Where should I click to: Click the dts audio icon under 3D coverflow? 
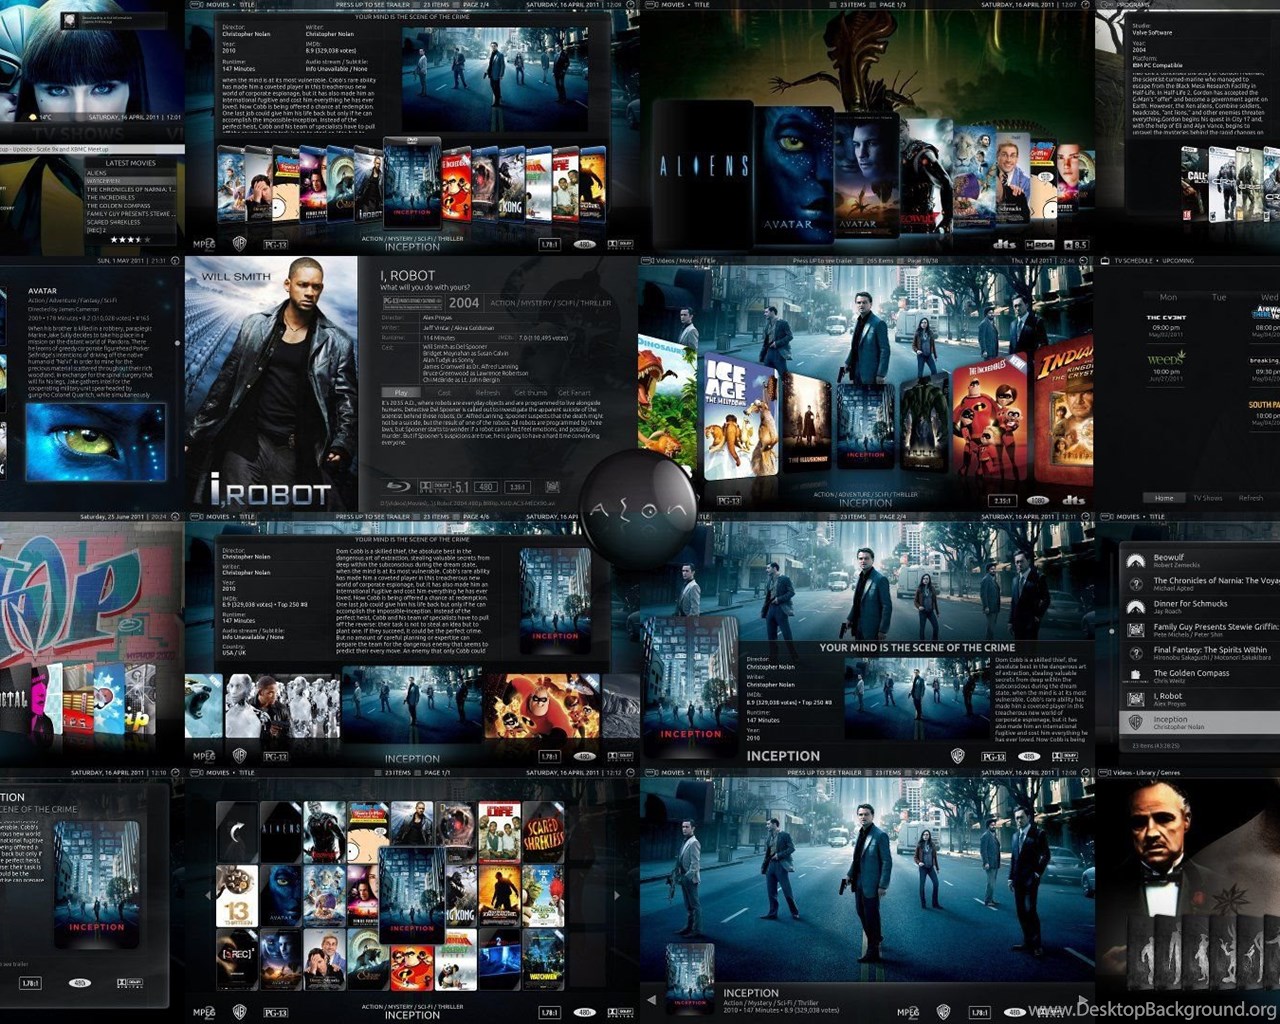coord(1074,500)
